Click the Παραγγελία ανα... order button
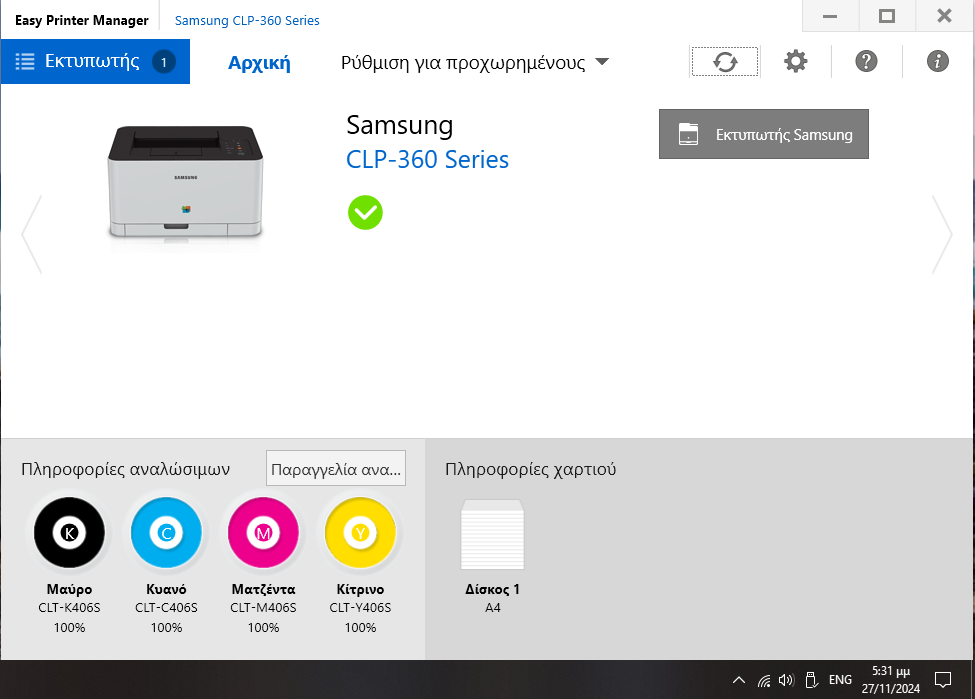The image size is (975, 699). 336,468
